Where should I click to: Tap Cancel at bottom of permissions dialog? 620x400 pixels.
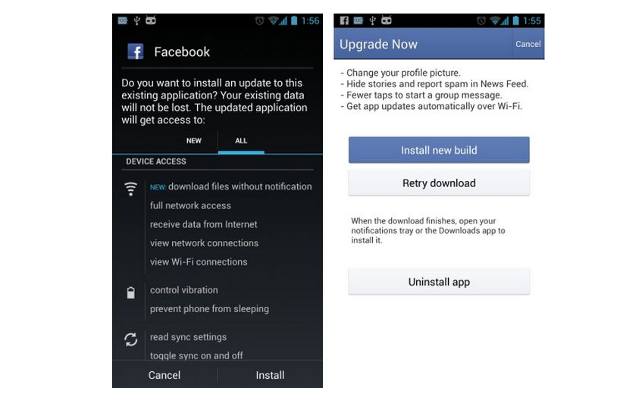click(x=164, y=375)
